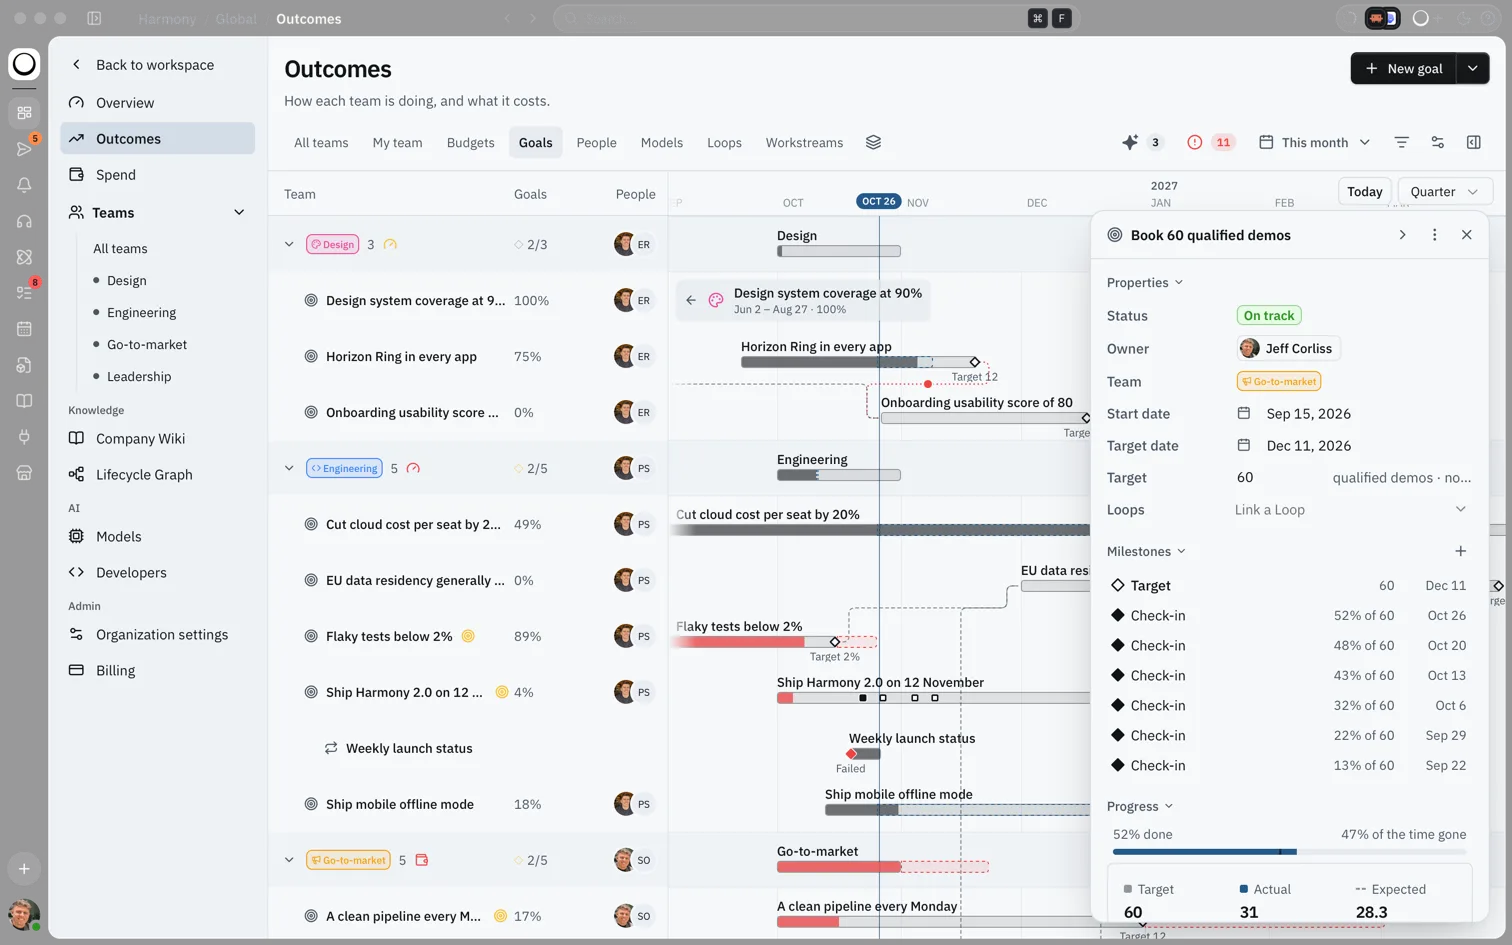Viewport: 1512px width, 945px height.
Task: Jump to Today on the timeline
Action: 1364,192
